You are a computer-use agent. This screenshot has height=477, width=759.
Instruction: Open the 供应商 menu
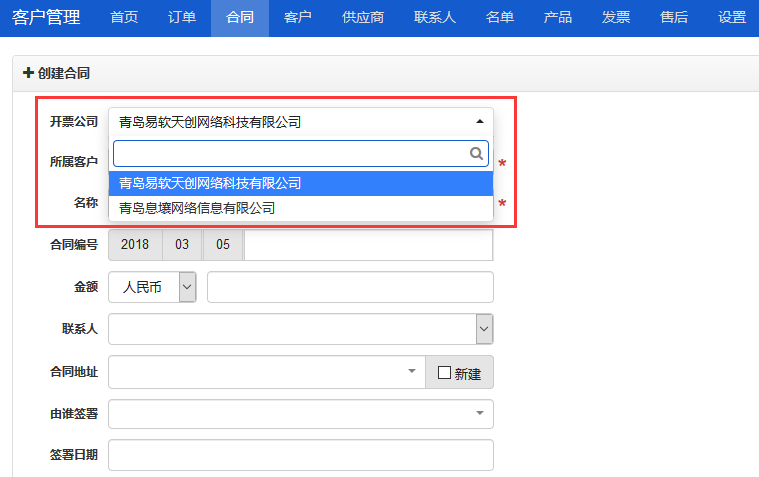[363, 17]
